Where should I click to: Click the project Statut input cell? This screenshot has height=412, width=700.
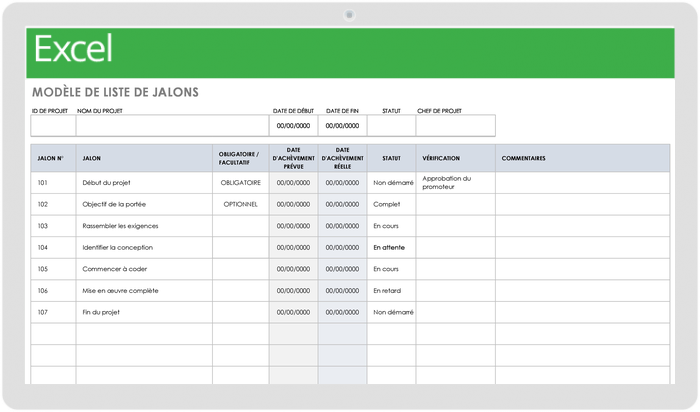tap(391, 126)
